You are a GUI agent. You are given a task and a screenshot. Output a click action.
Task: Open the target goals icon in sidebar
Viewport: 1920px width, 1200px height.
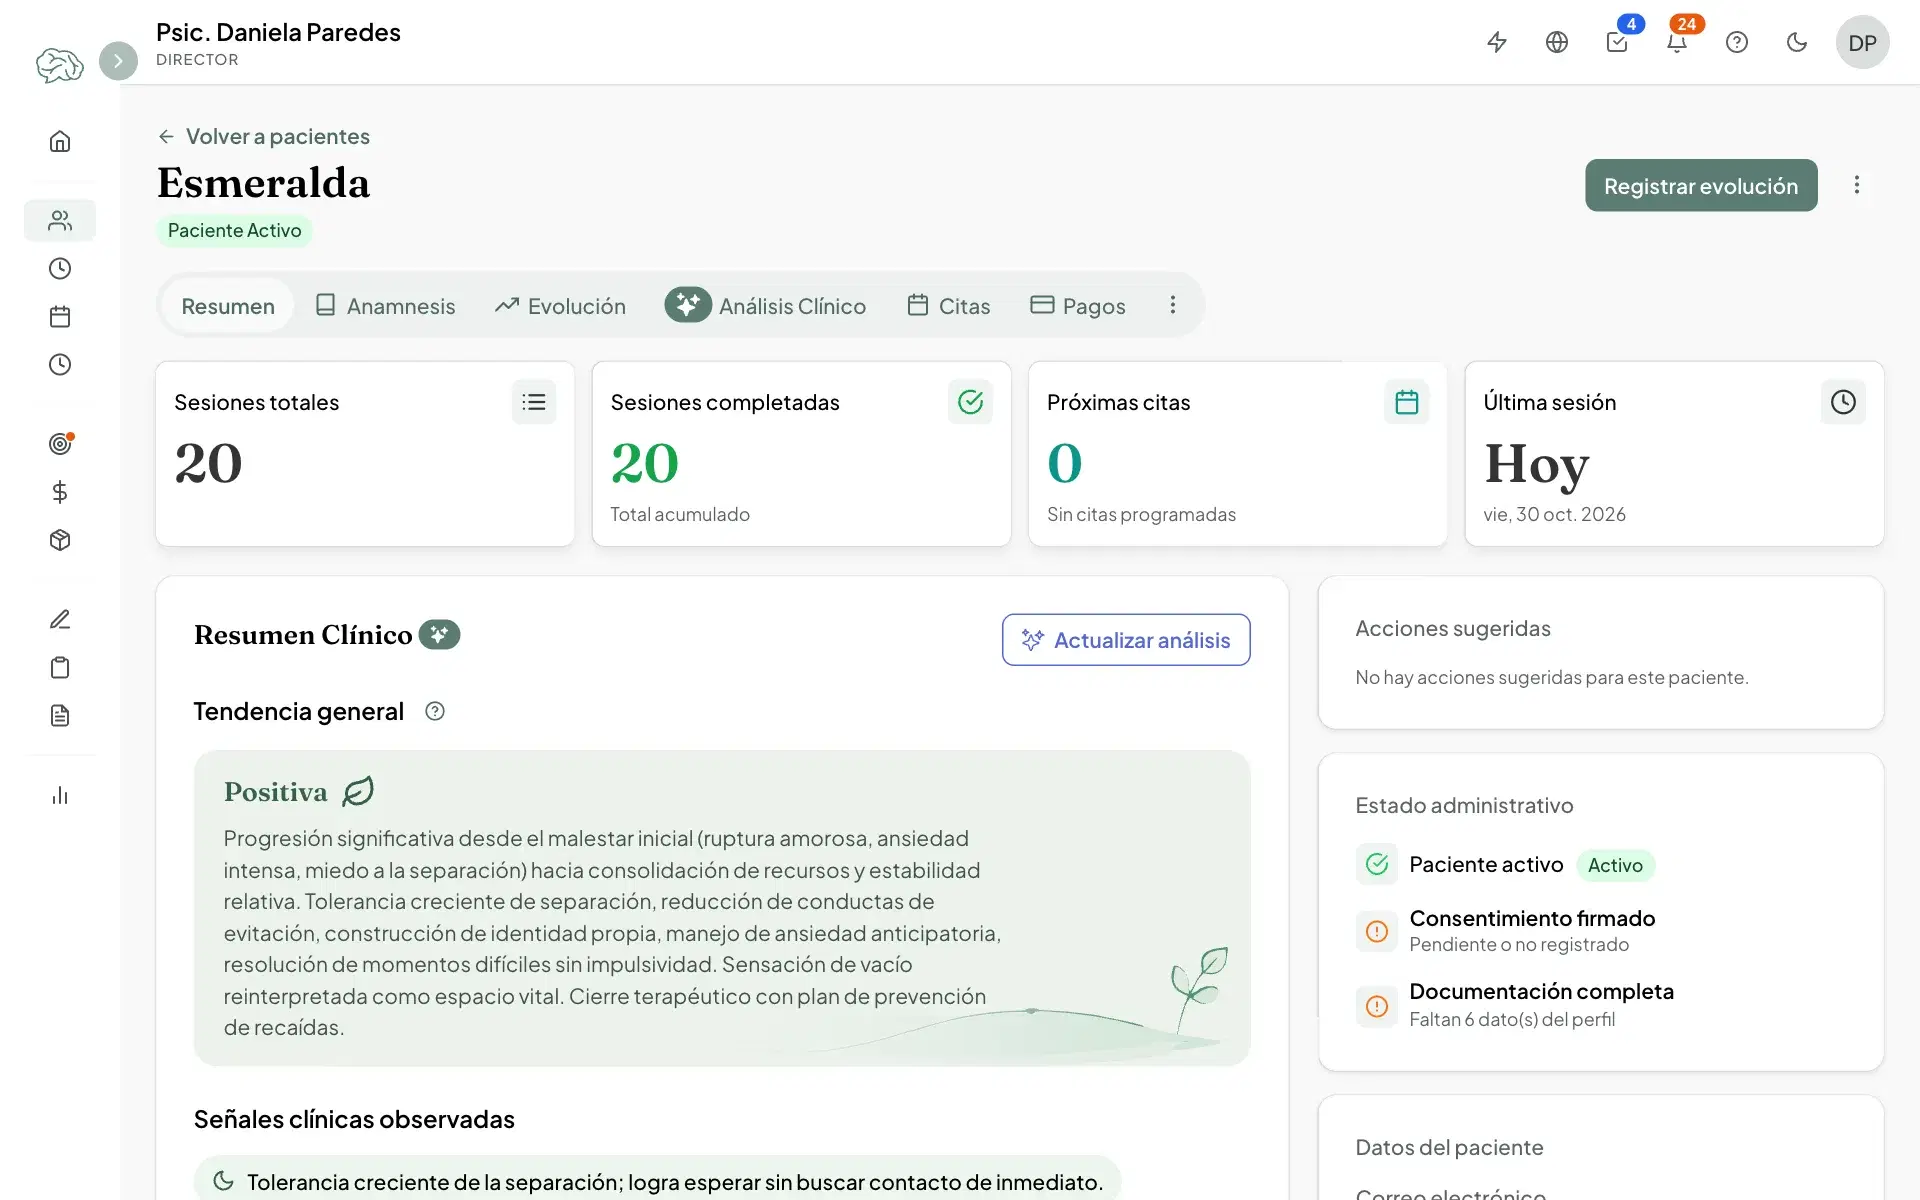(x=60, y=444)
